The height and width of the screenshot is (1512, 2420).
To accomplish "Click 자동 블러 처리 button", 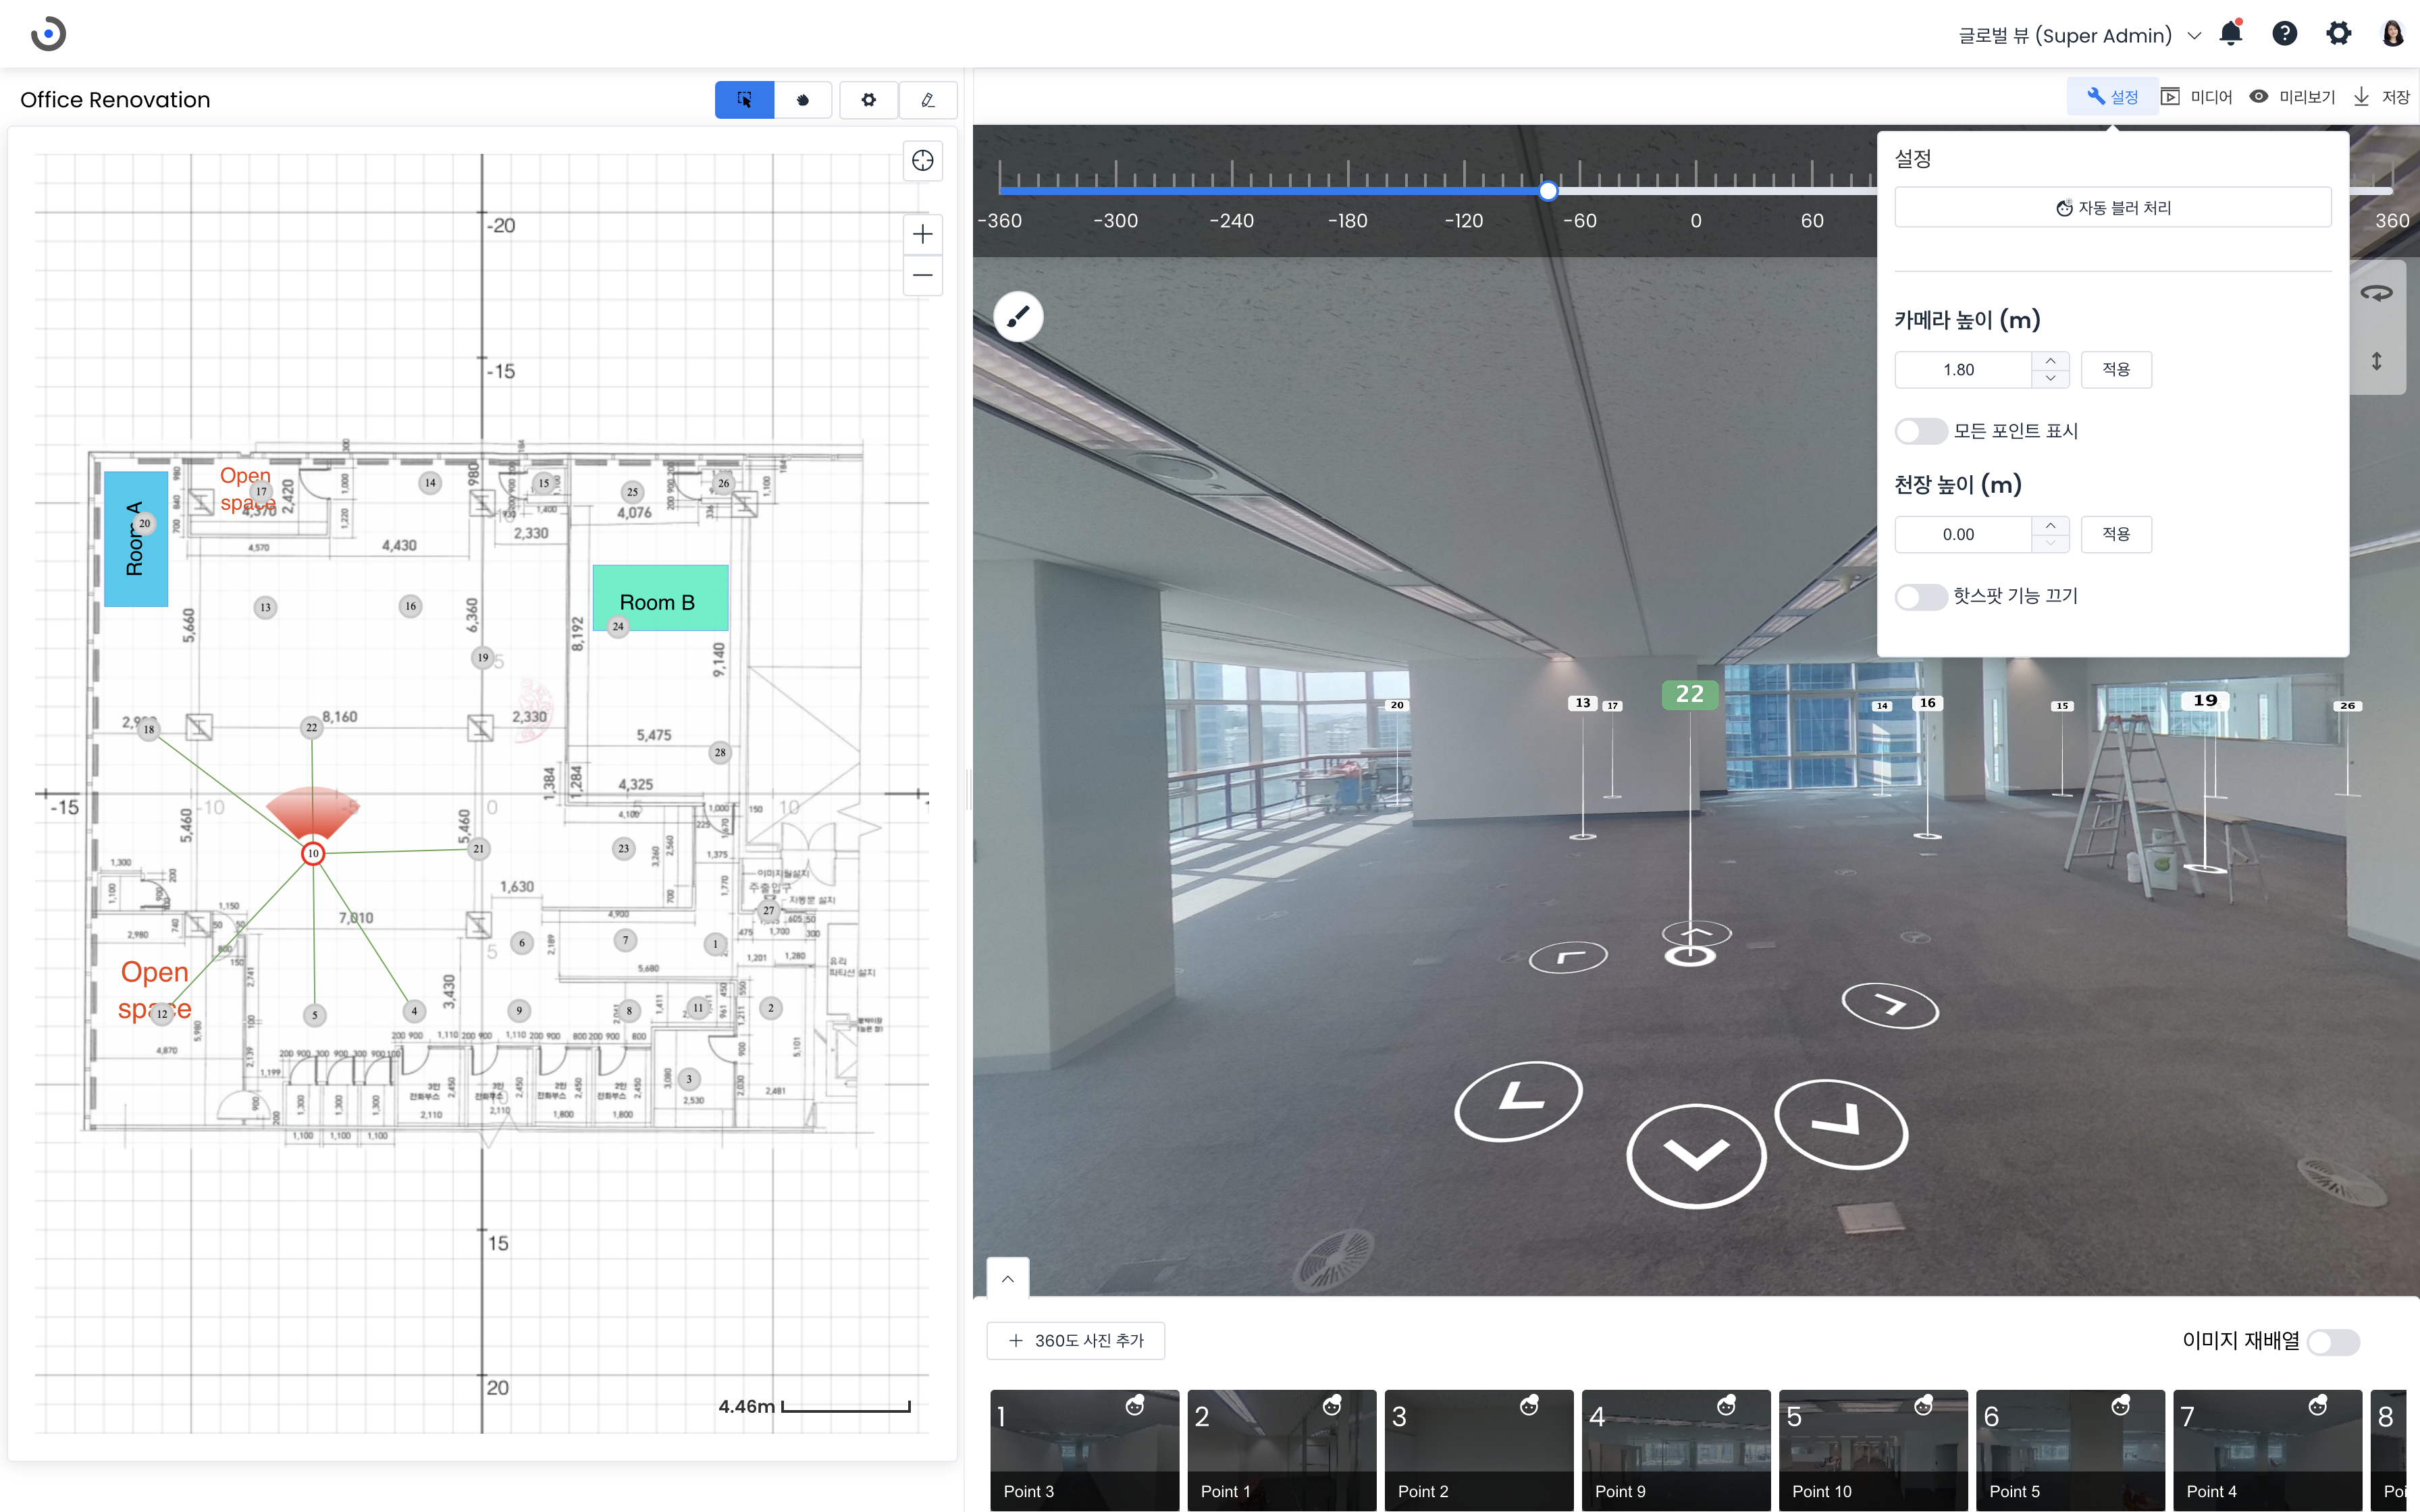I will point(2113,208).
